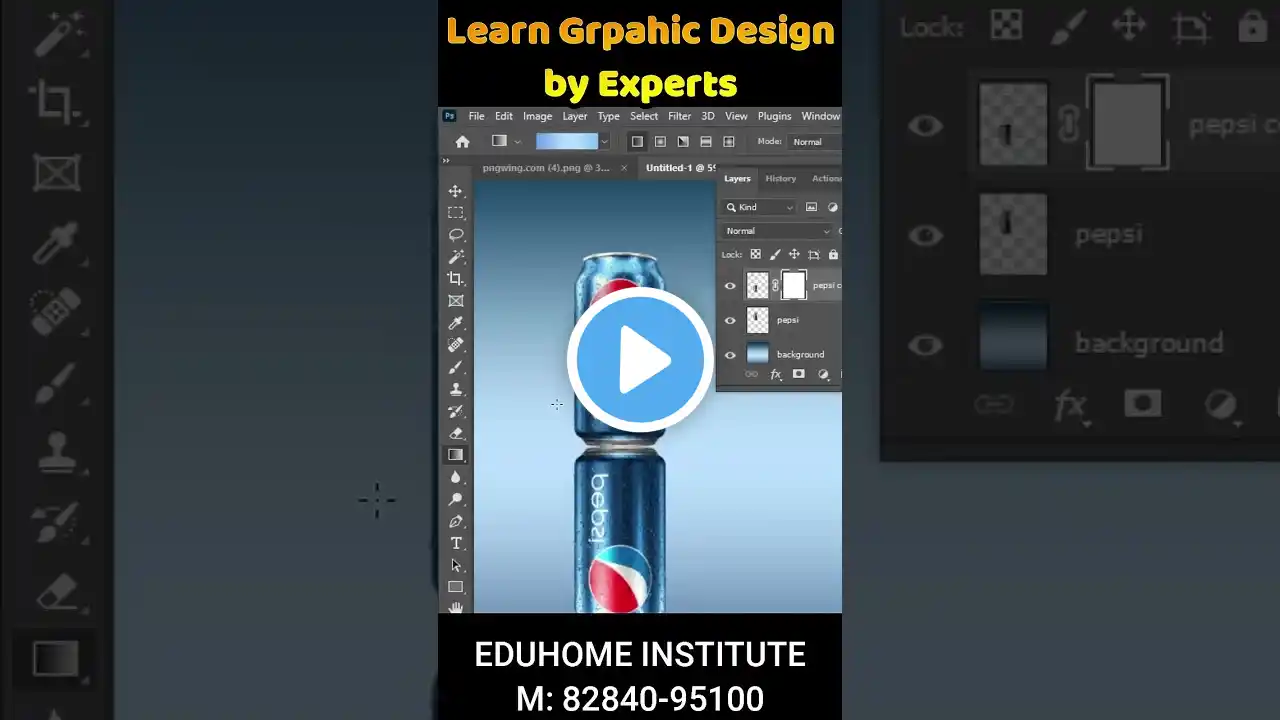This screenshot has width=1280, height=720.
Task: Click the "background" layer name
Action: coord(801,354)
